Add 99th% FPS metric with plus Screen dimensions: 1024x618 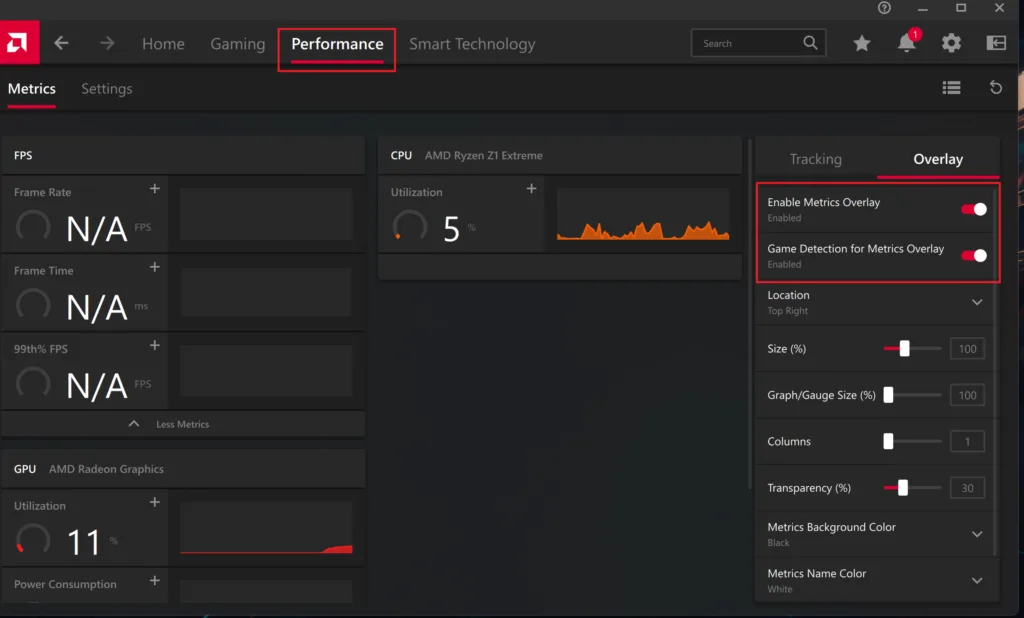point(155,346)
